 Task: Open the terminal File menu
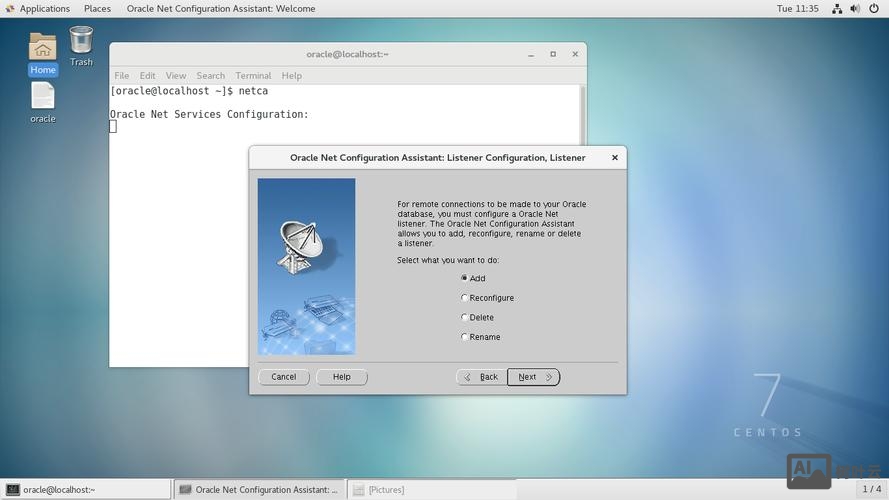point(121,75)
